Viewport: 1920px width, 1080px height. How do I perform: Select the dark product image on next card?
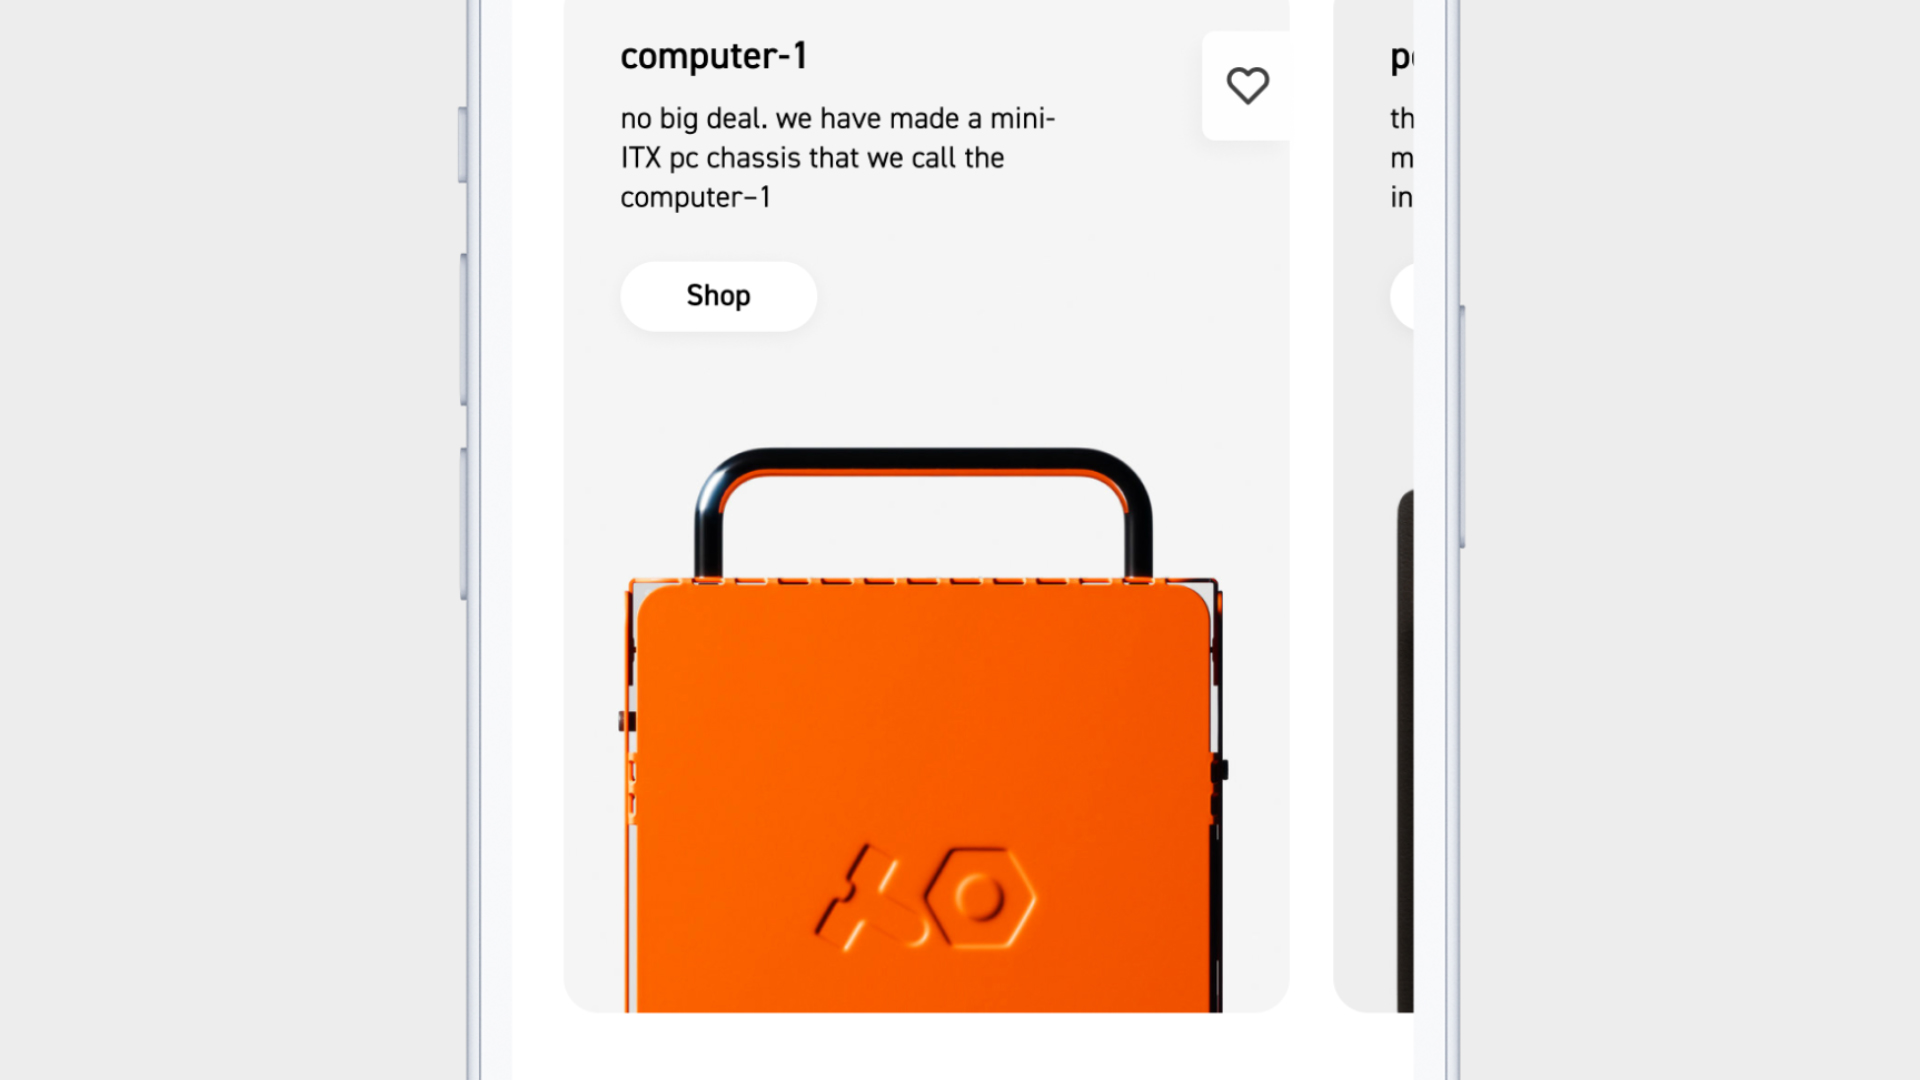click(1405, 751)
